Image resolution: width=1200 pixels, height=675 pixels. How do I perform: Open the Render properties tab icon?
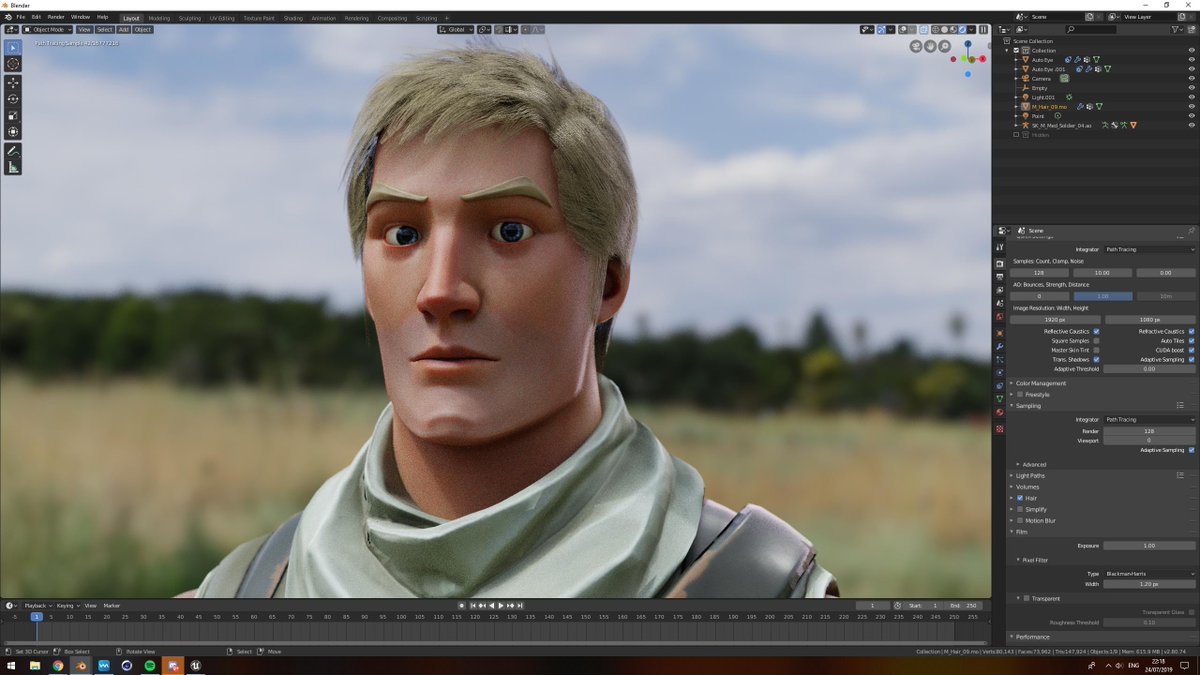click(1000, 263)
